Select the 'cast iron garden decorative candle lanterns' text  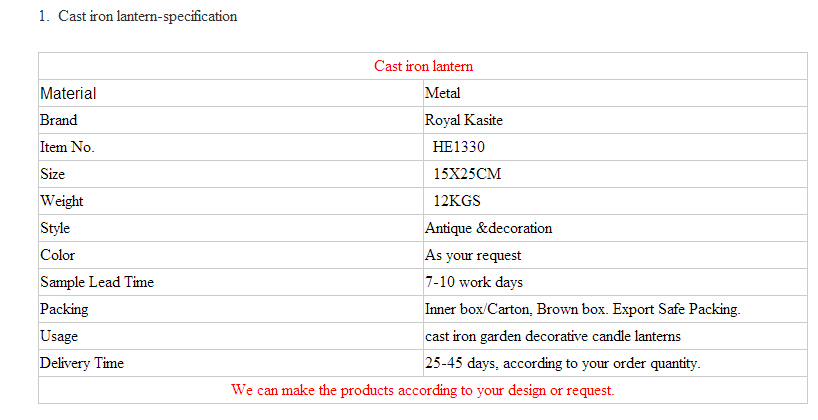[552, 336]
